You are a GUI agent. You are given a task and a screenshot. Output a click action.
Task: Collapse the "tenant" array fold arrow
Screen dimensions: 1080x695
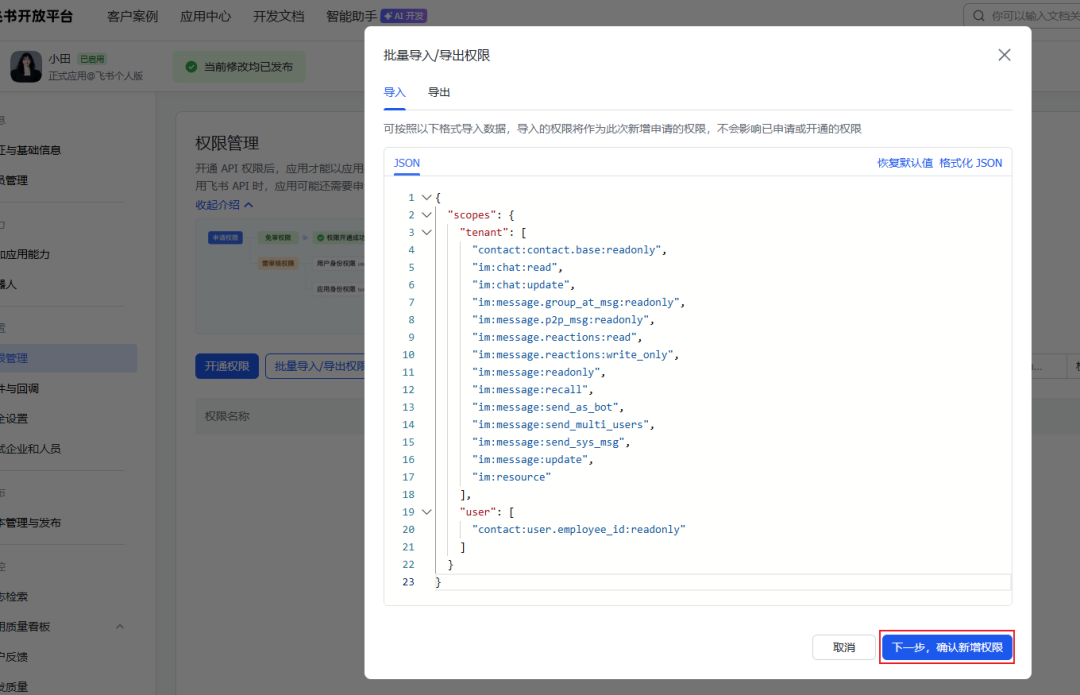(426, 233)
